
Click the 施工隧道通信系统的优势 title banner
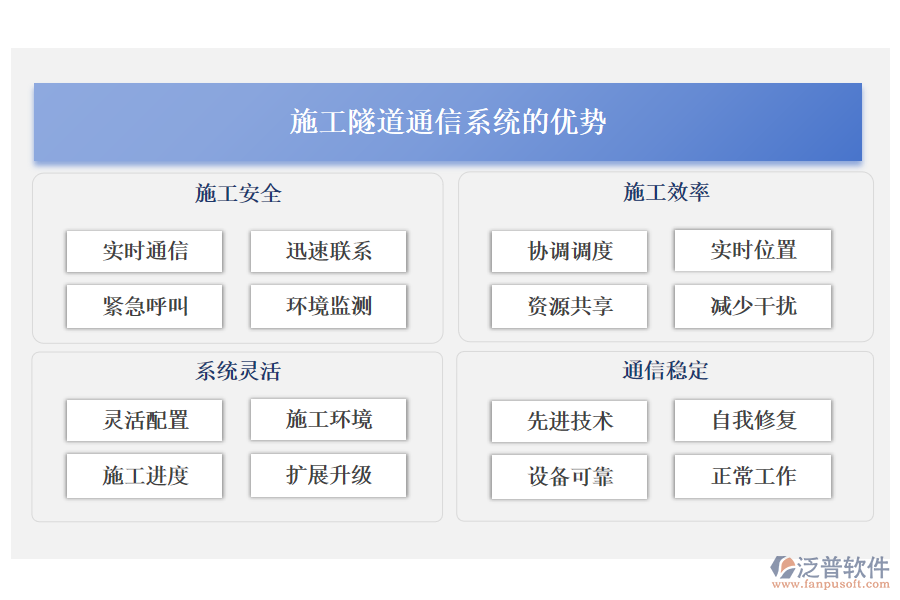point(449,122)
